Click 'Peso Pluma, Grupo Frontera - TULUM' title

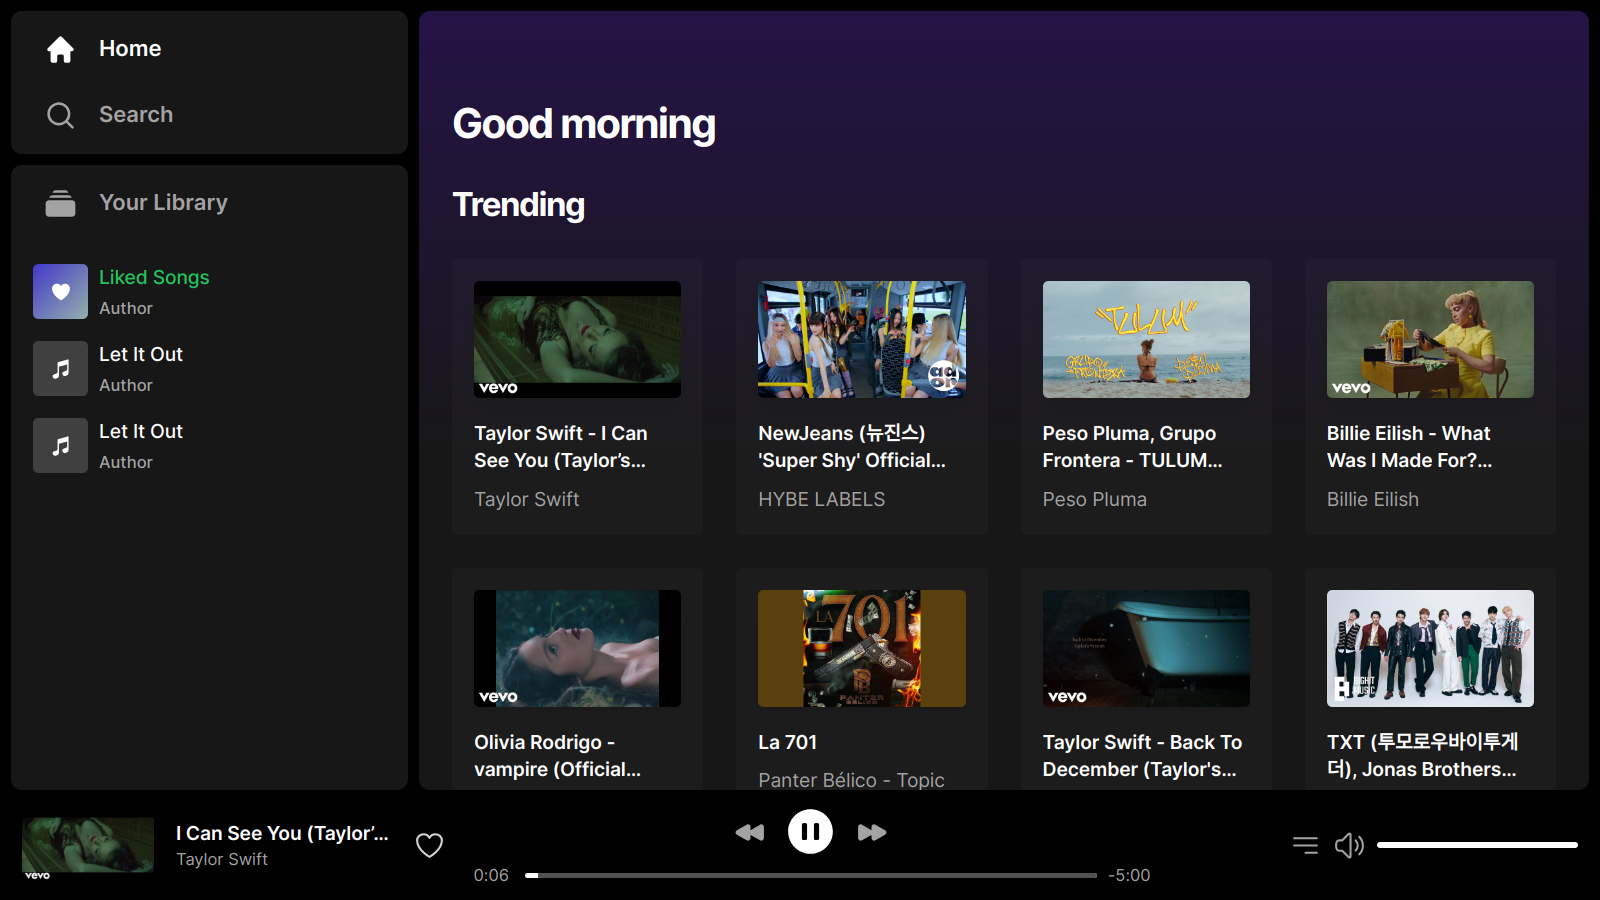(1133, 447)
